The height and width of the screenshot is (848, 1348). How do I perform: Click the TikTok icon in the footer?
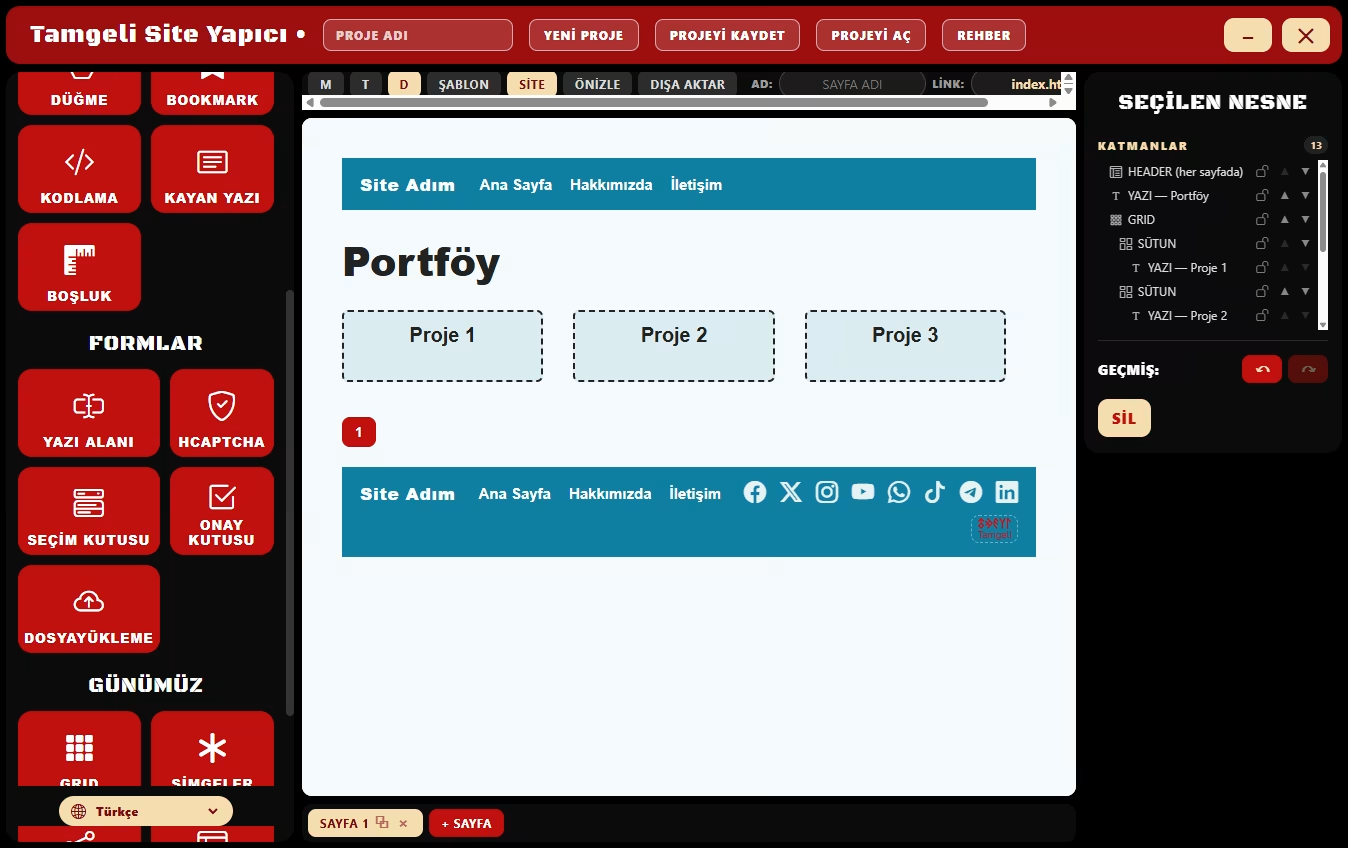pyautogui.click(x=935, y=492)
